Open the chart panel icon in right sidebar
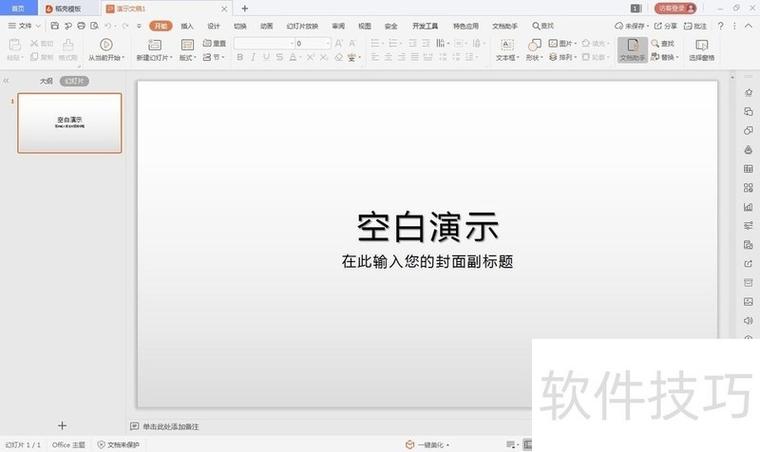 coord(748,207)
